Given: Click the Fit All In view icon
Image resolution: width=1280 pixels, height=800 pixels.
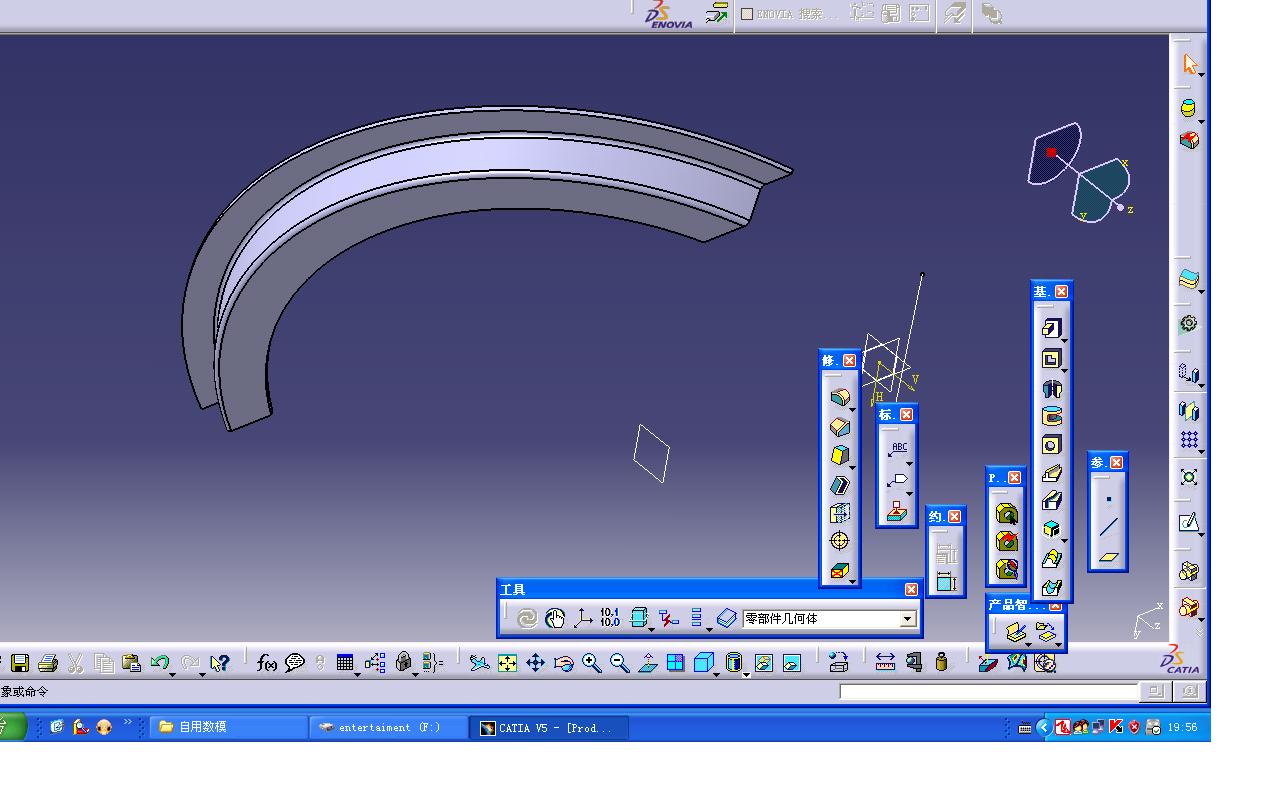Looking at the screenshot, I should pos(508,663).
